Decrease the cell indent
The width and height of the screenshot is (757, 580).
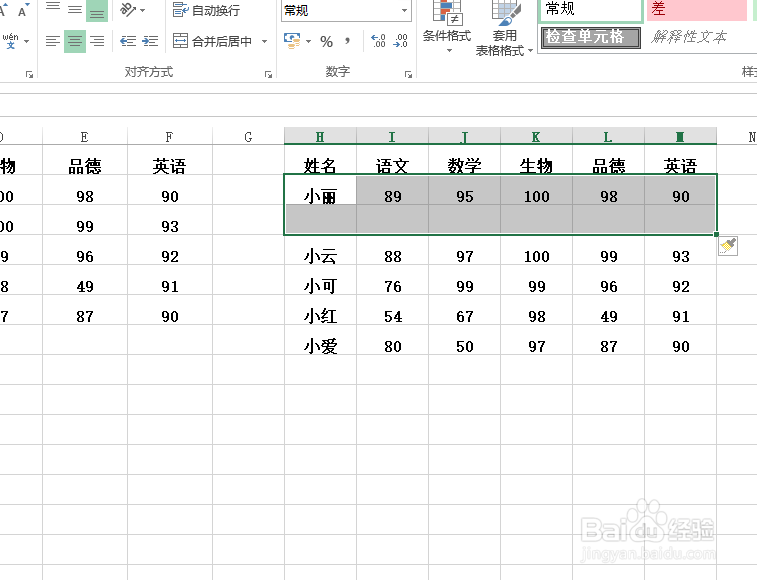click(x=128, y=41)
